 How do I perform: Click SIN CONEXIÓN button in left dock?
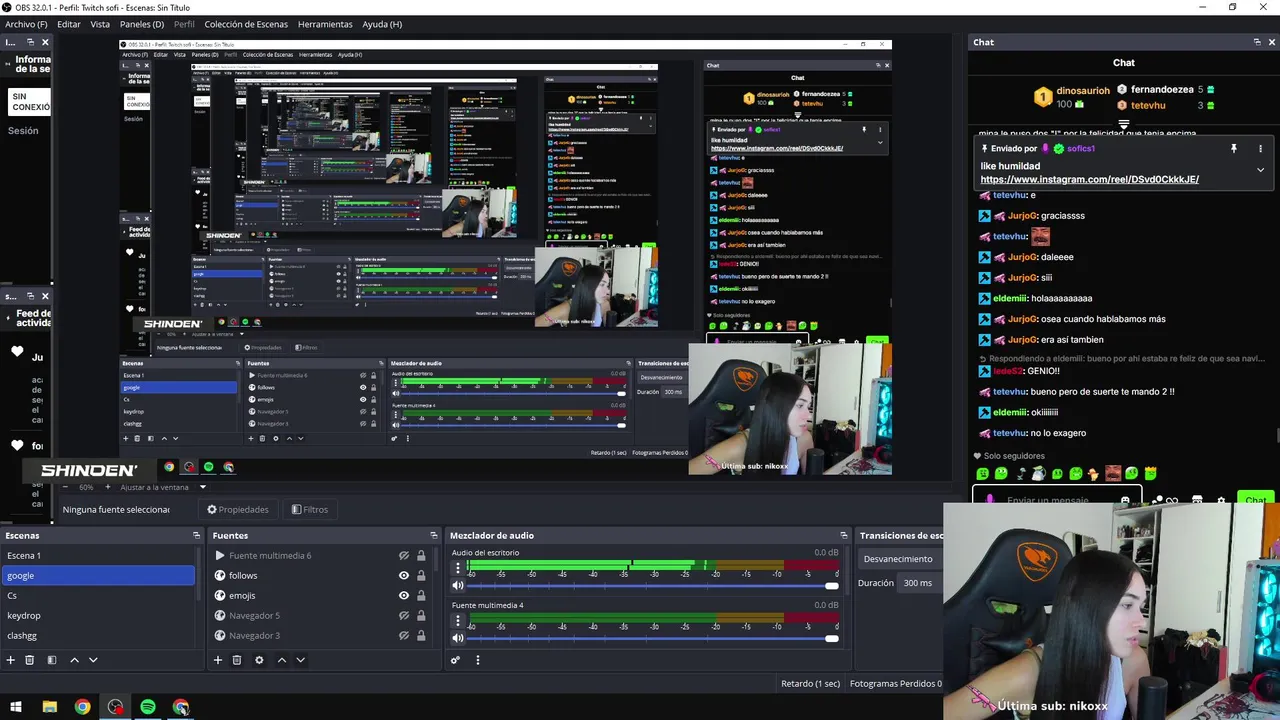pos(30,102)
